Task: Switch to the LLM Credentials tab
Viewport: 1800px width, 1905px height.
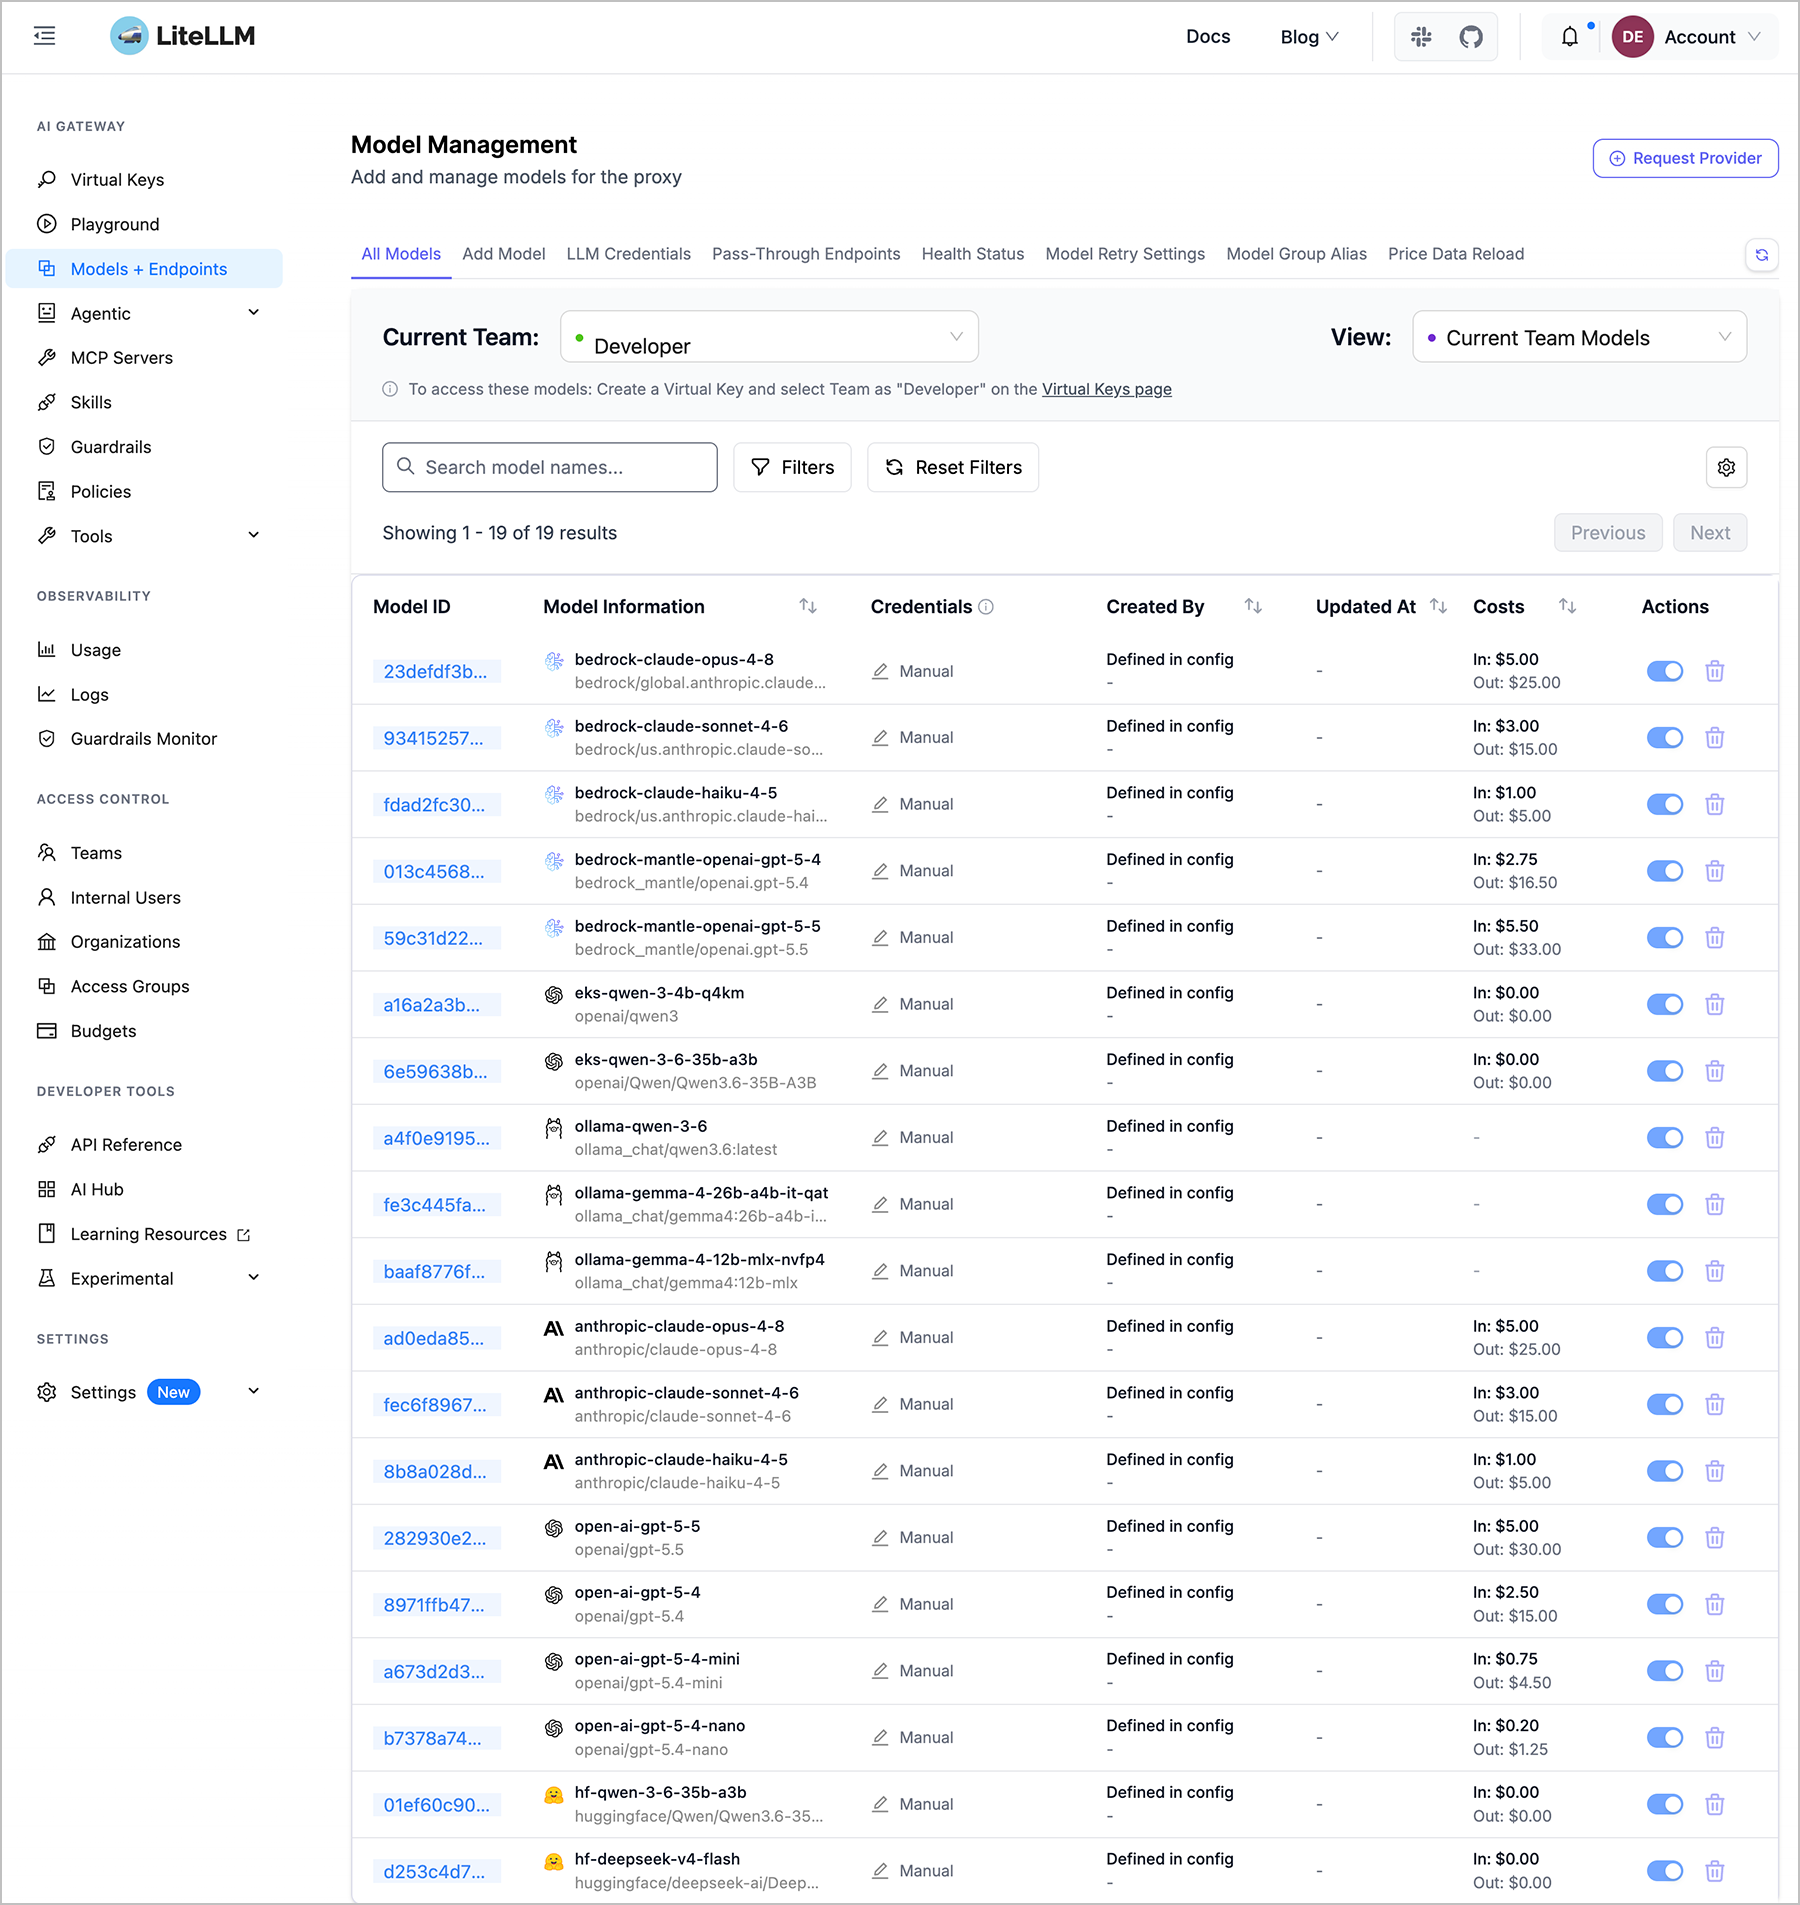Action: [x=628, y=254]
